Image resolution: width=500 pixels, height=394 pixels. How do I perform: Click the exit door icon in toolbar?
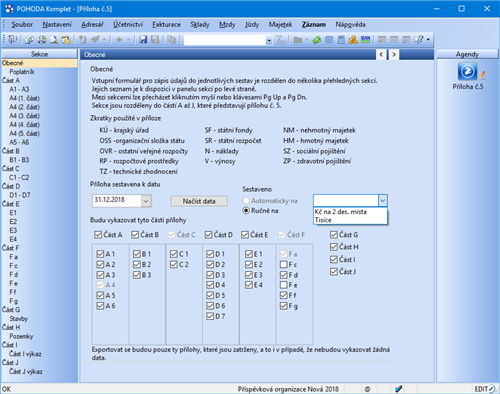12,40
